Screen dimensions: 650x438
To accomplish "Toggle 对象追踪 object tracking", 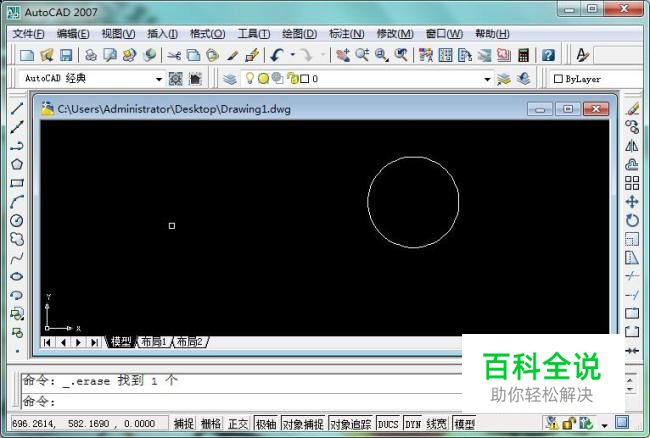I will click(351, 423).
